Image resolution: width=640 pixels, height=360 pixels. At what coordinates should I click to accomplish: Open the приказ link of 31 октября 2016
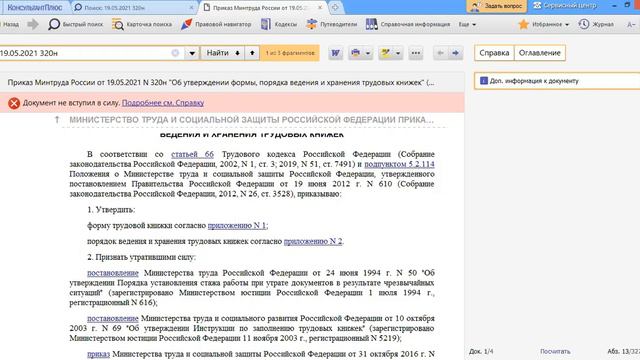coord(98,354)
